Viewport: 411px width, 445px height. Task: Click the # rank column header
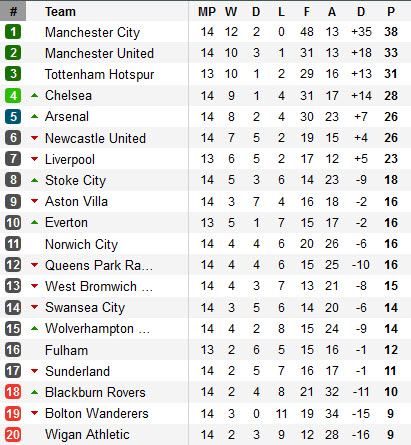coord(13,11)
